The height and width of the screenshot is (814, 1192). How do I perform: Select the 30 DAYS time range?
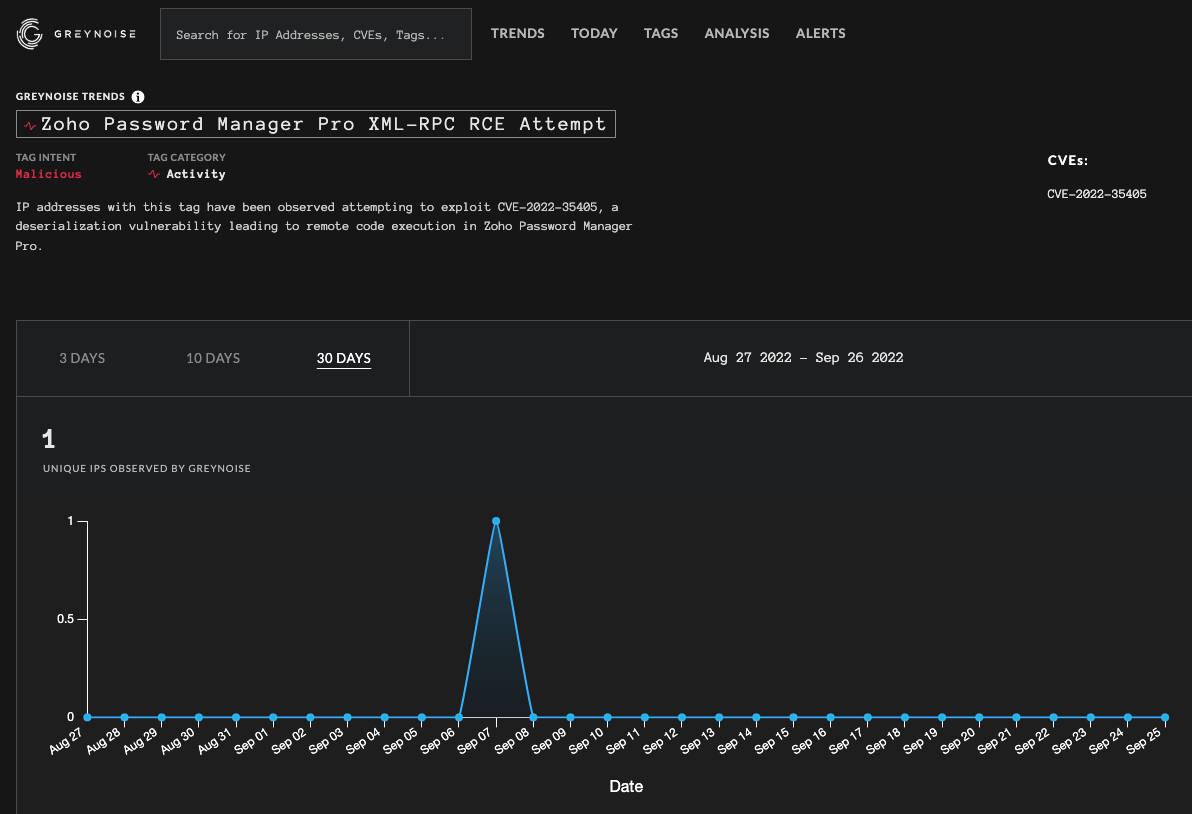(x=343, y=357)
